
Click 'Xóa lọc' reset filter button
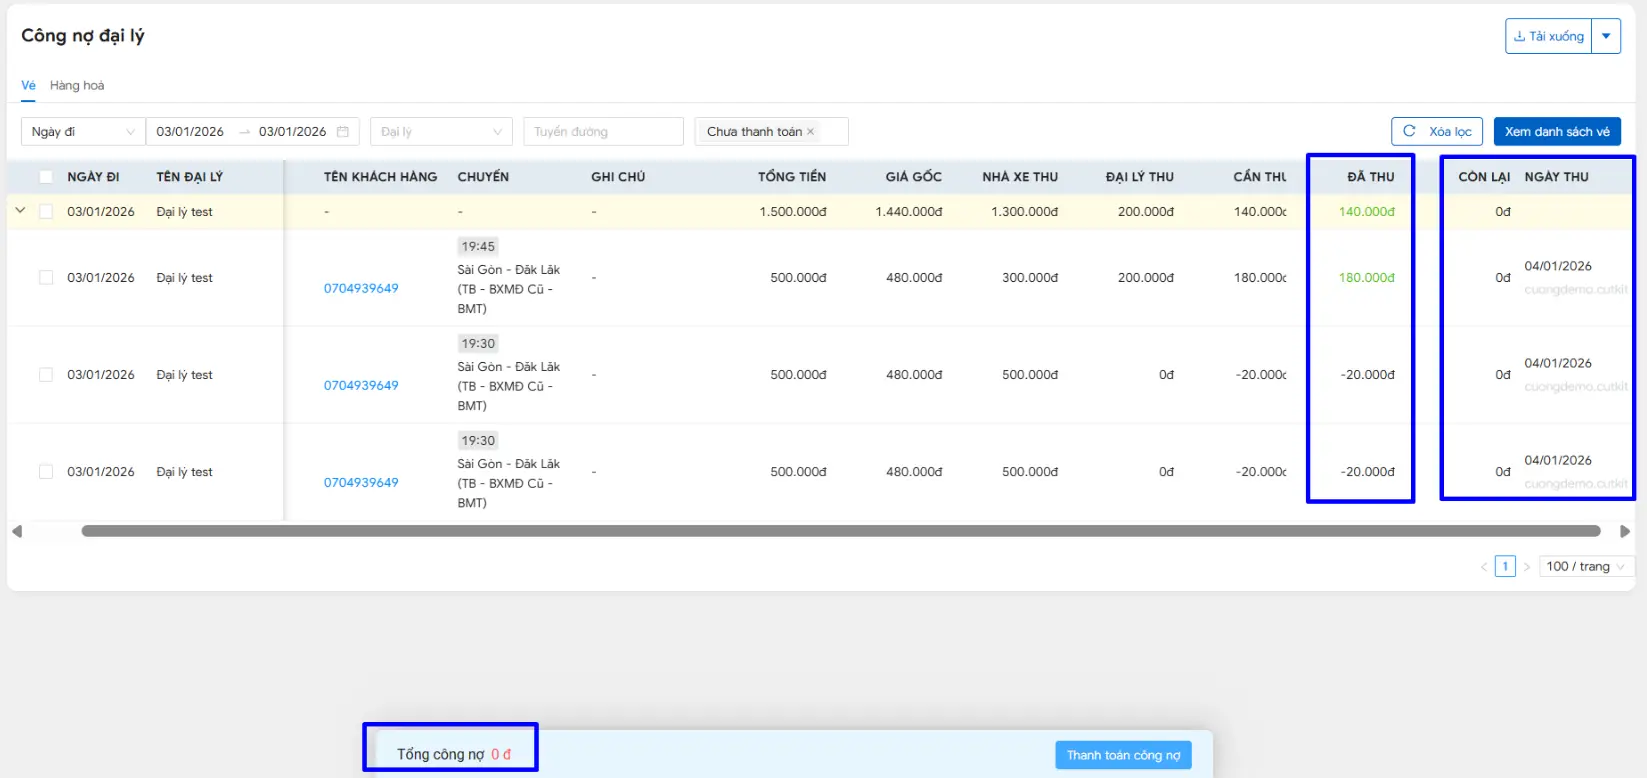(x=1436, y=132)
